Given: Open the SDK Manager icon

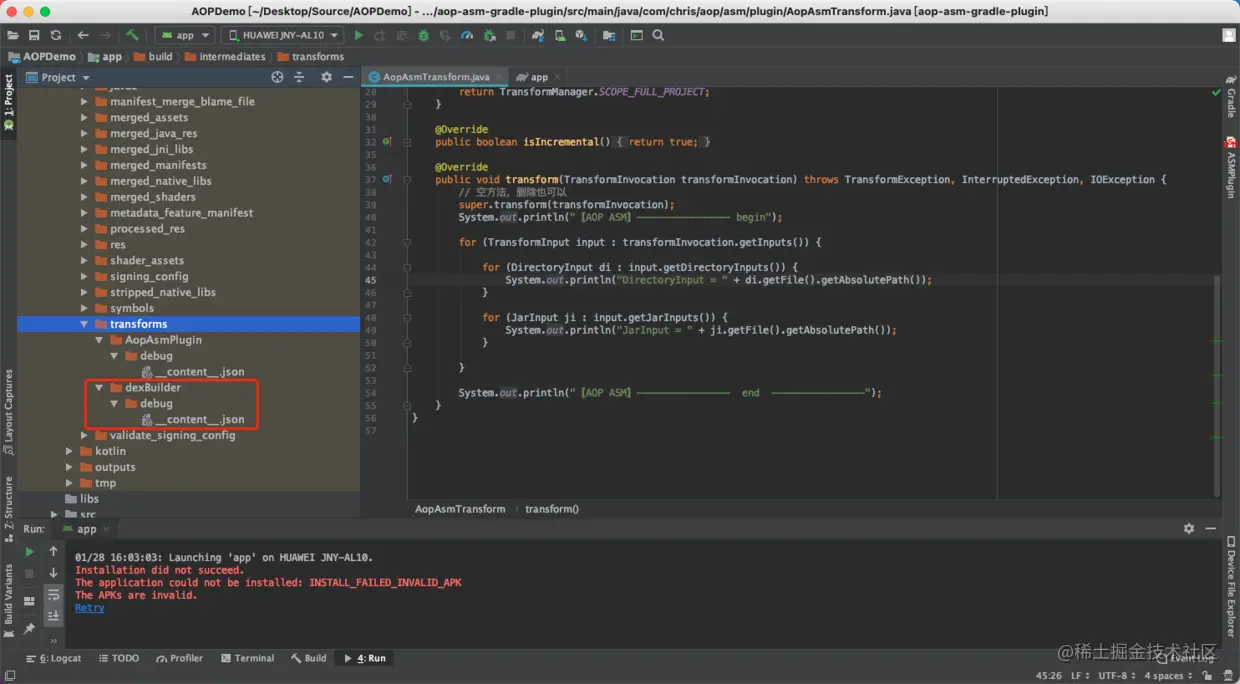Looking at the screenshot, I should coord(582,35).
